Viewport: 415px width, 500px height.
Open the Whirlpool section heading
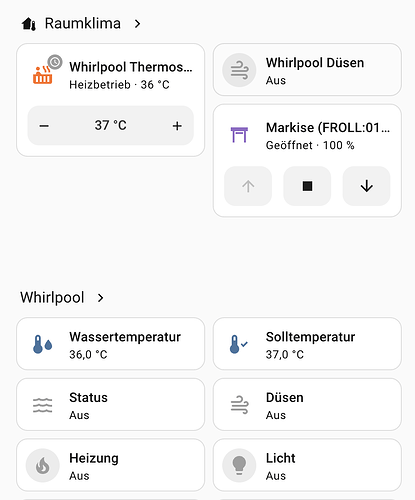click(52, 297)
